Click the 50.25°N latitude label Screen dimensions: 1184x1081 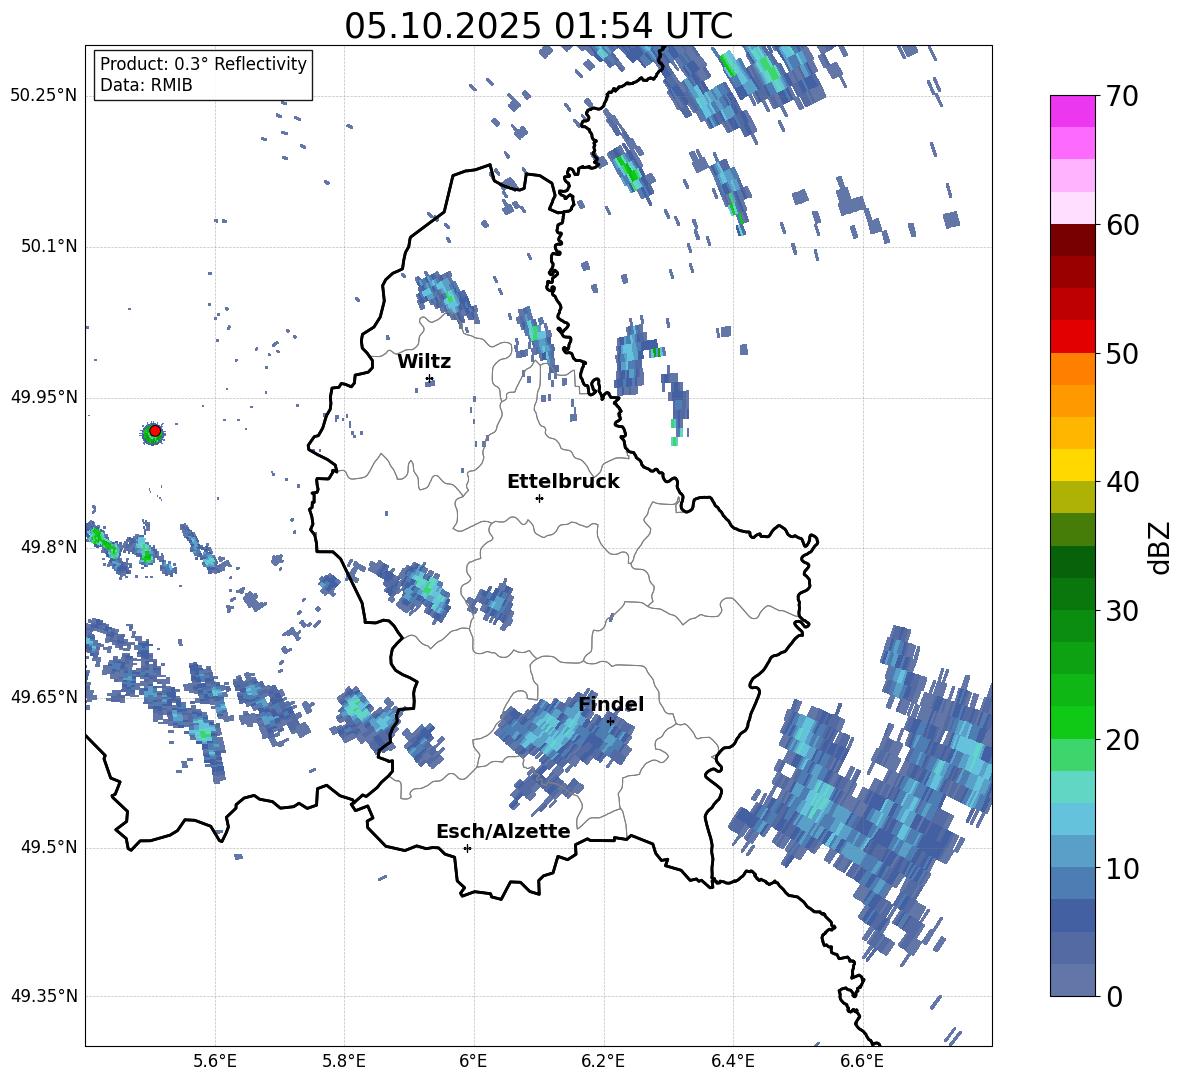(x=44, y=96)
